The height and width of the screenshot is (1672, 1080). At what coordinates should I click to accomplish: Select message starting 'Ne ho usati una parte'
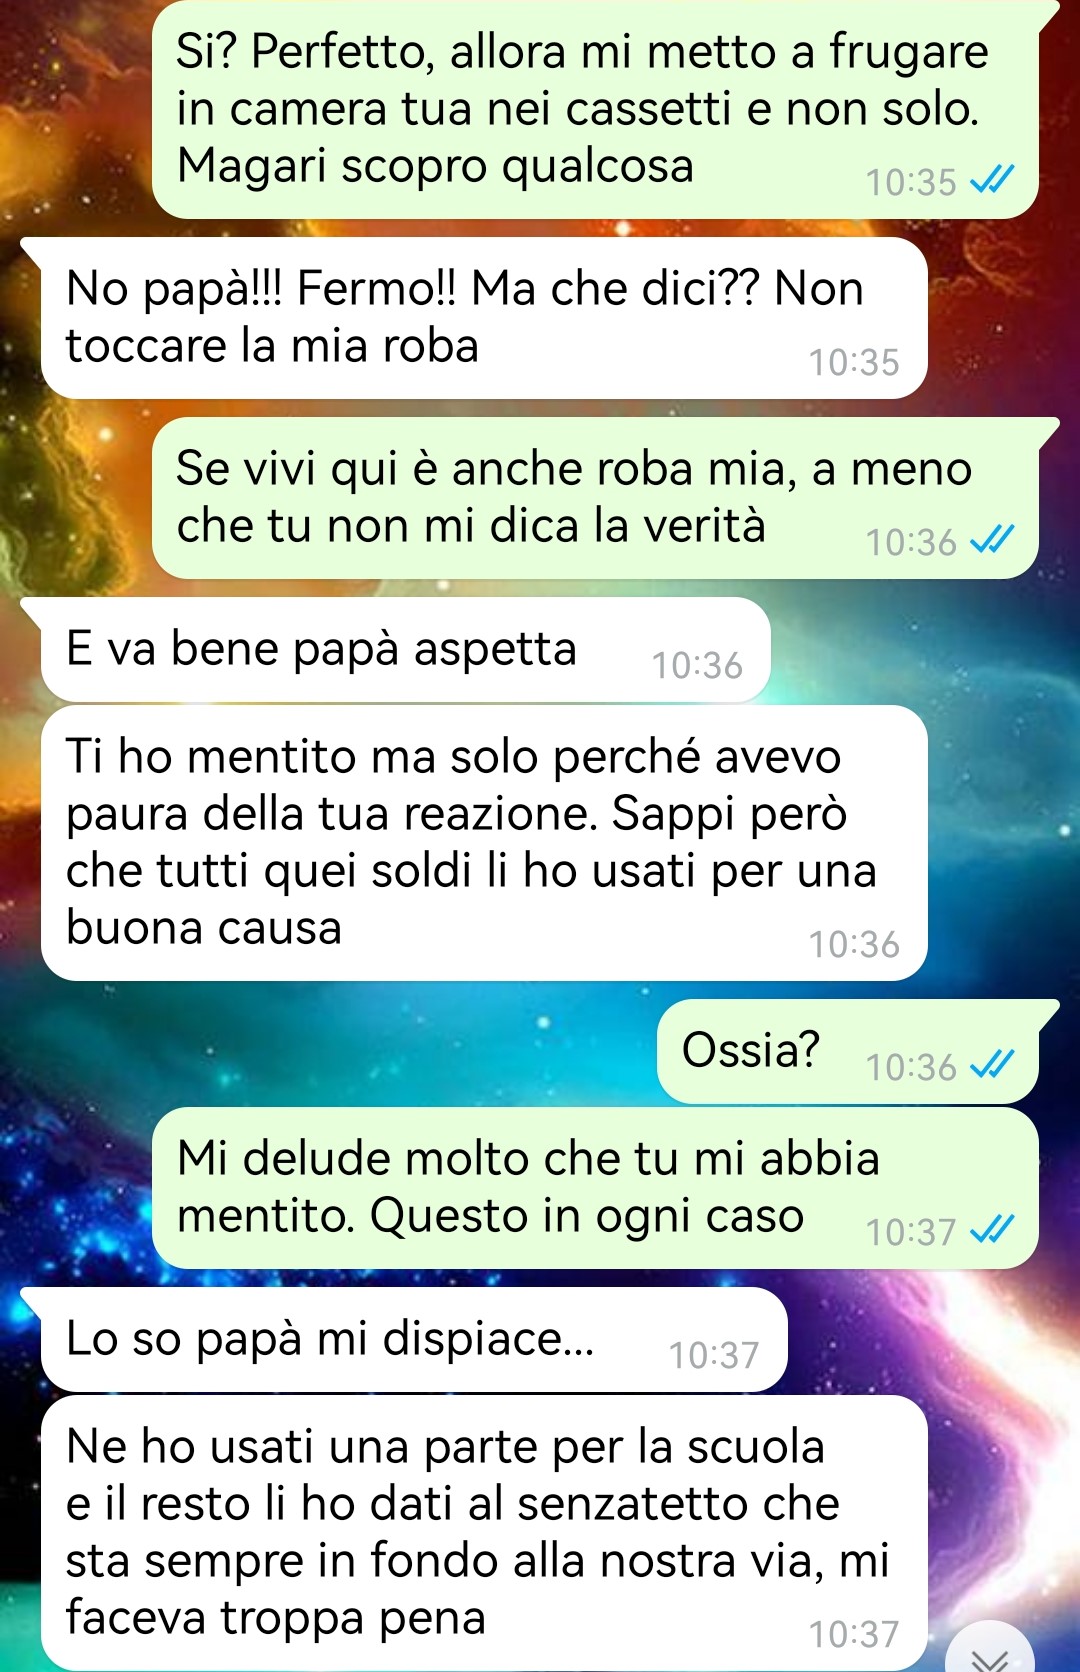(x=484, y=1533)
